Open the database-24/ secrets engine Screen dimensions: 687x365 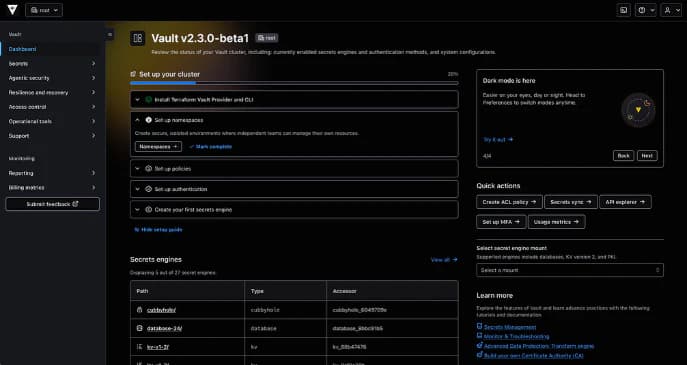click(x=164, y=328)
